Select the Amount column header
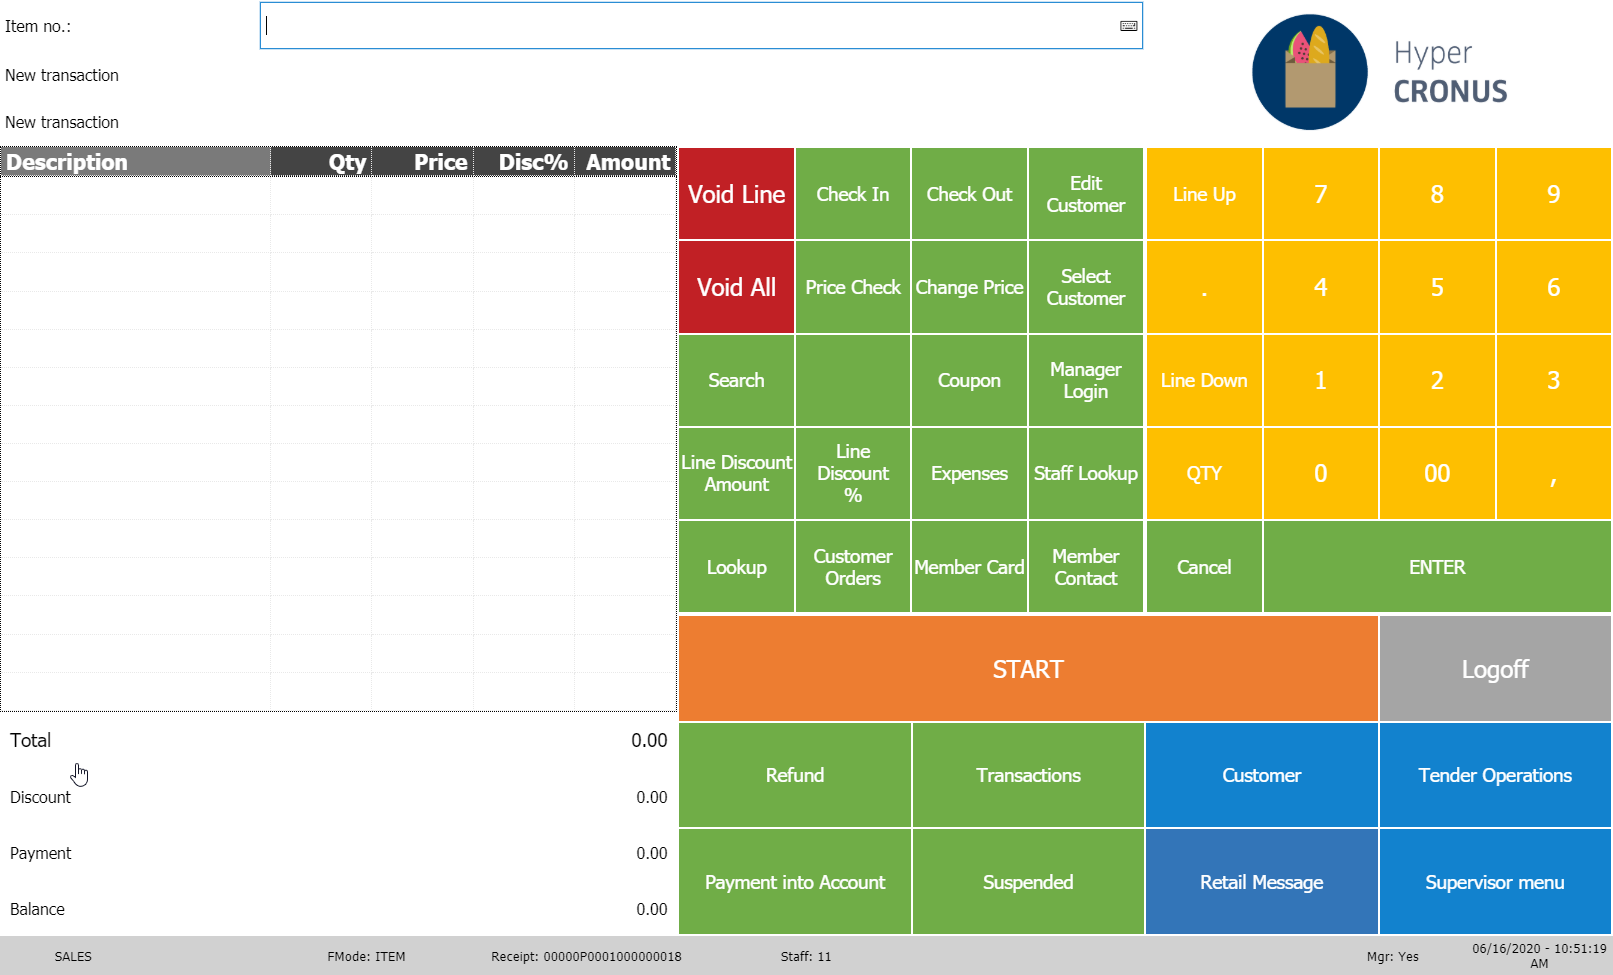Screen dimensions: 1613x975 627,162
